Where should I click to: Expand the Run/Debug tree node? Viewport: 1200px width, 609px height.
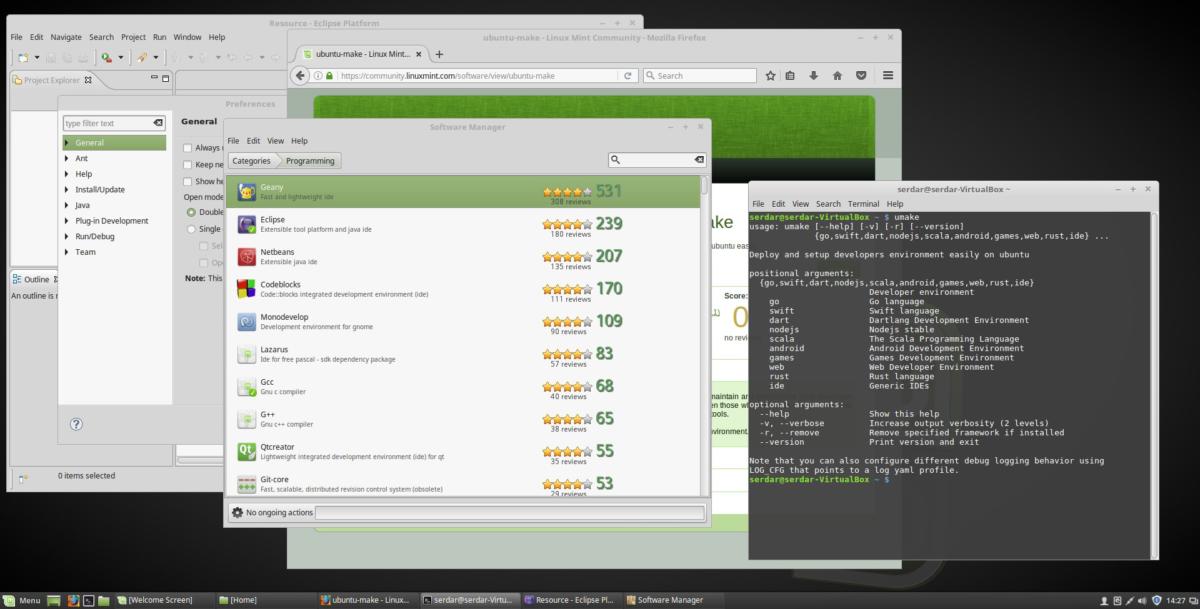pos(68,236)
